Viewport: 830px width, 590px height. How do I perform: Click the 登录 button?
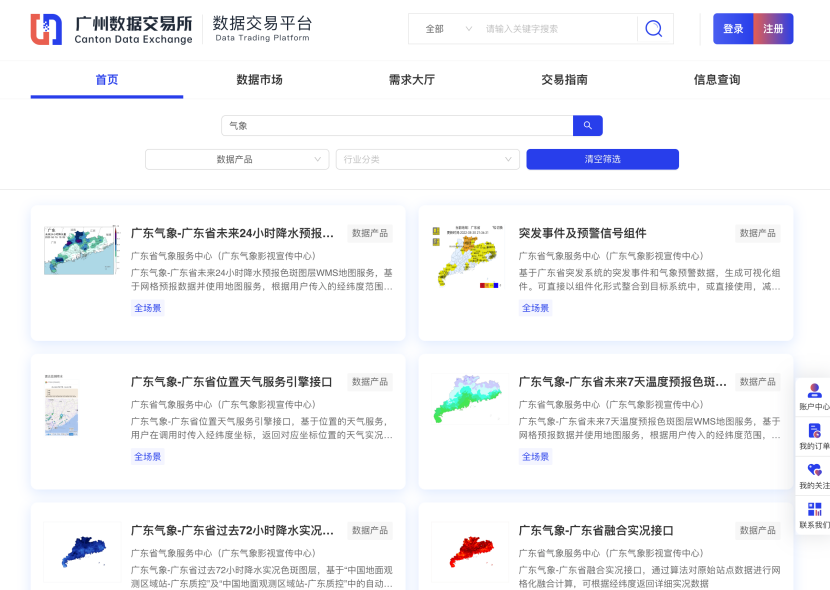tap(733, 29)
